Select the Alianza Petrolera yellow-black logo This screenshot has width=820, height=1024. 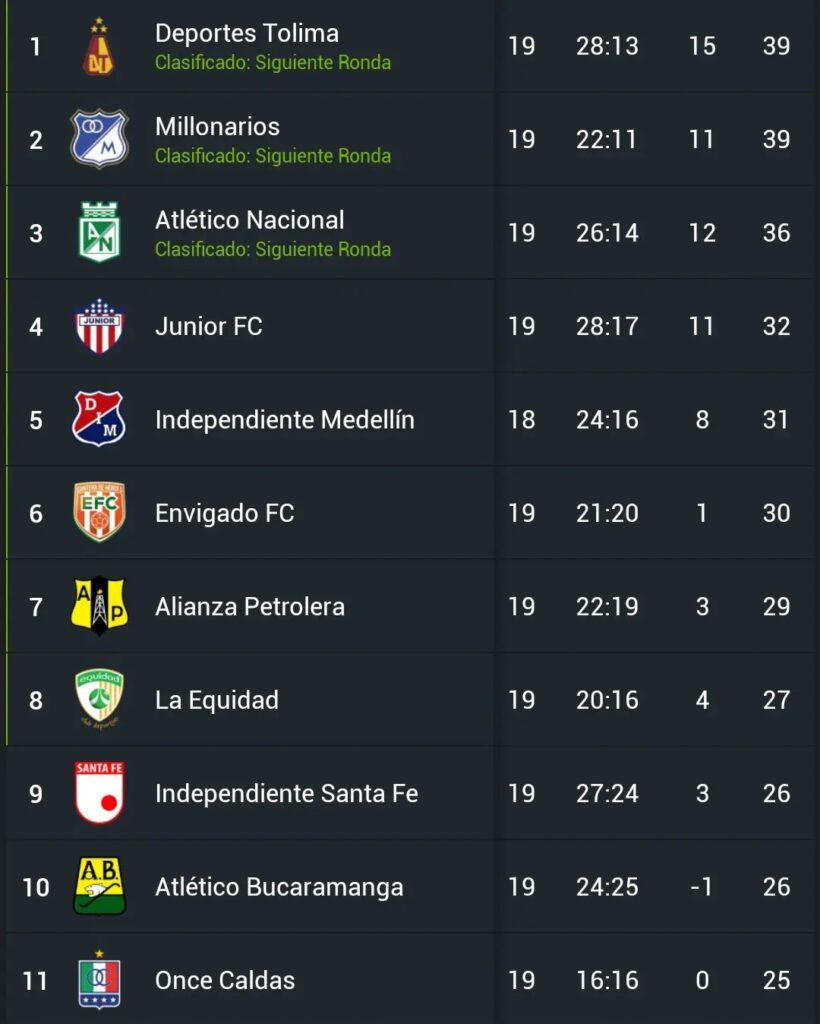tap(99, 605)
